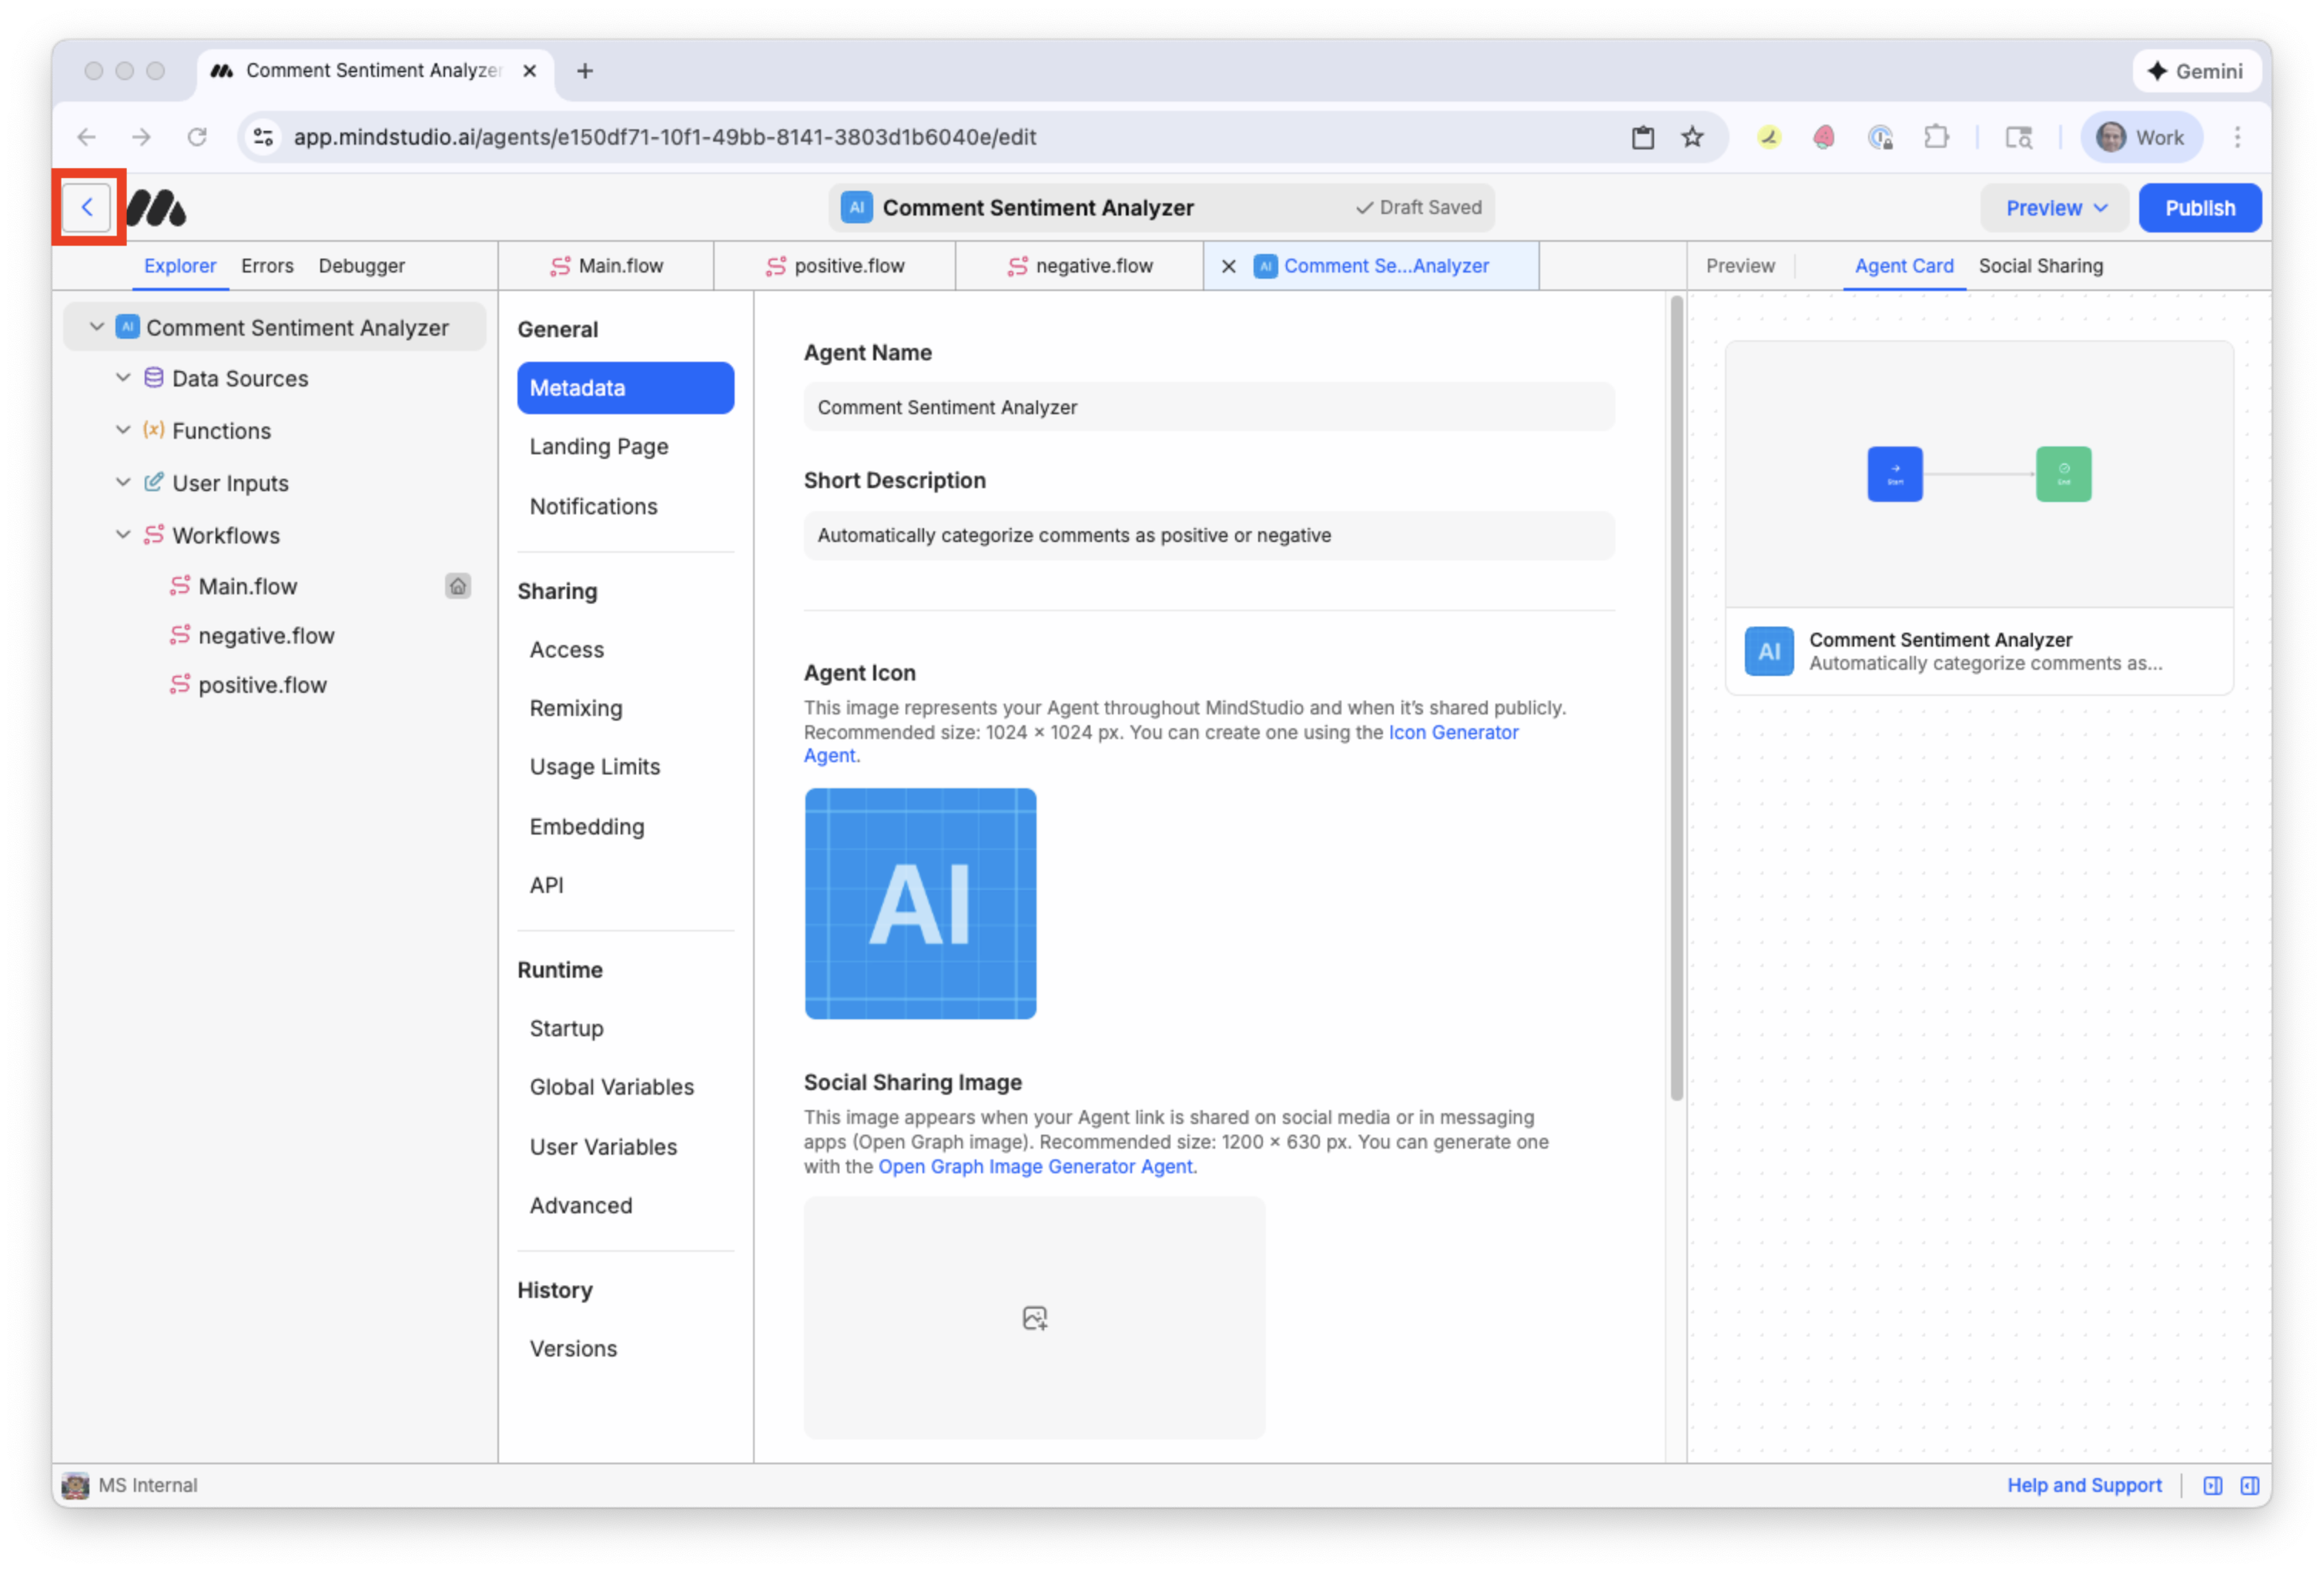Click the Gemini button in the browser
Image resolution: width=2324 pixels, height=1572 pixels.
(2196, 71)
